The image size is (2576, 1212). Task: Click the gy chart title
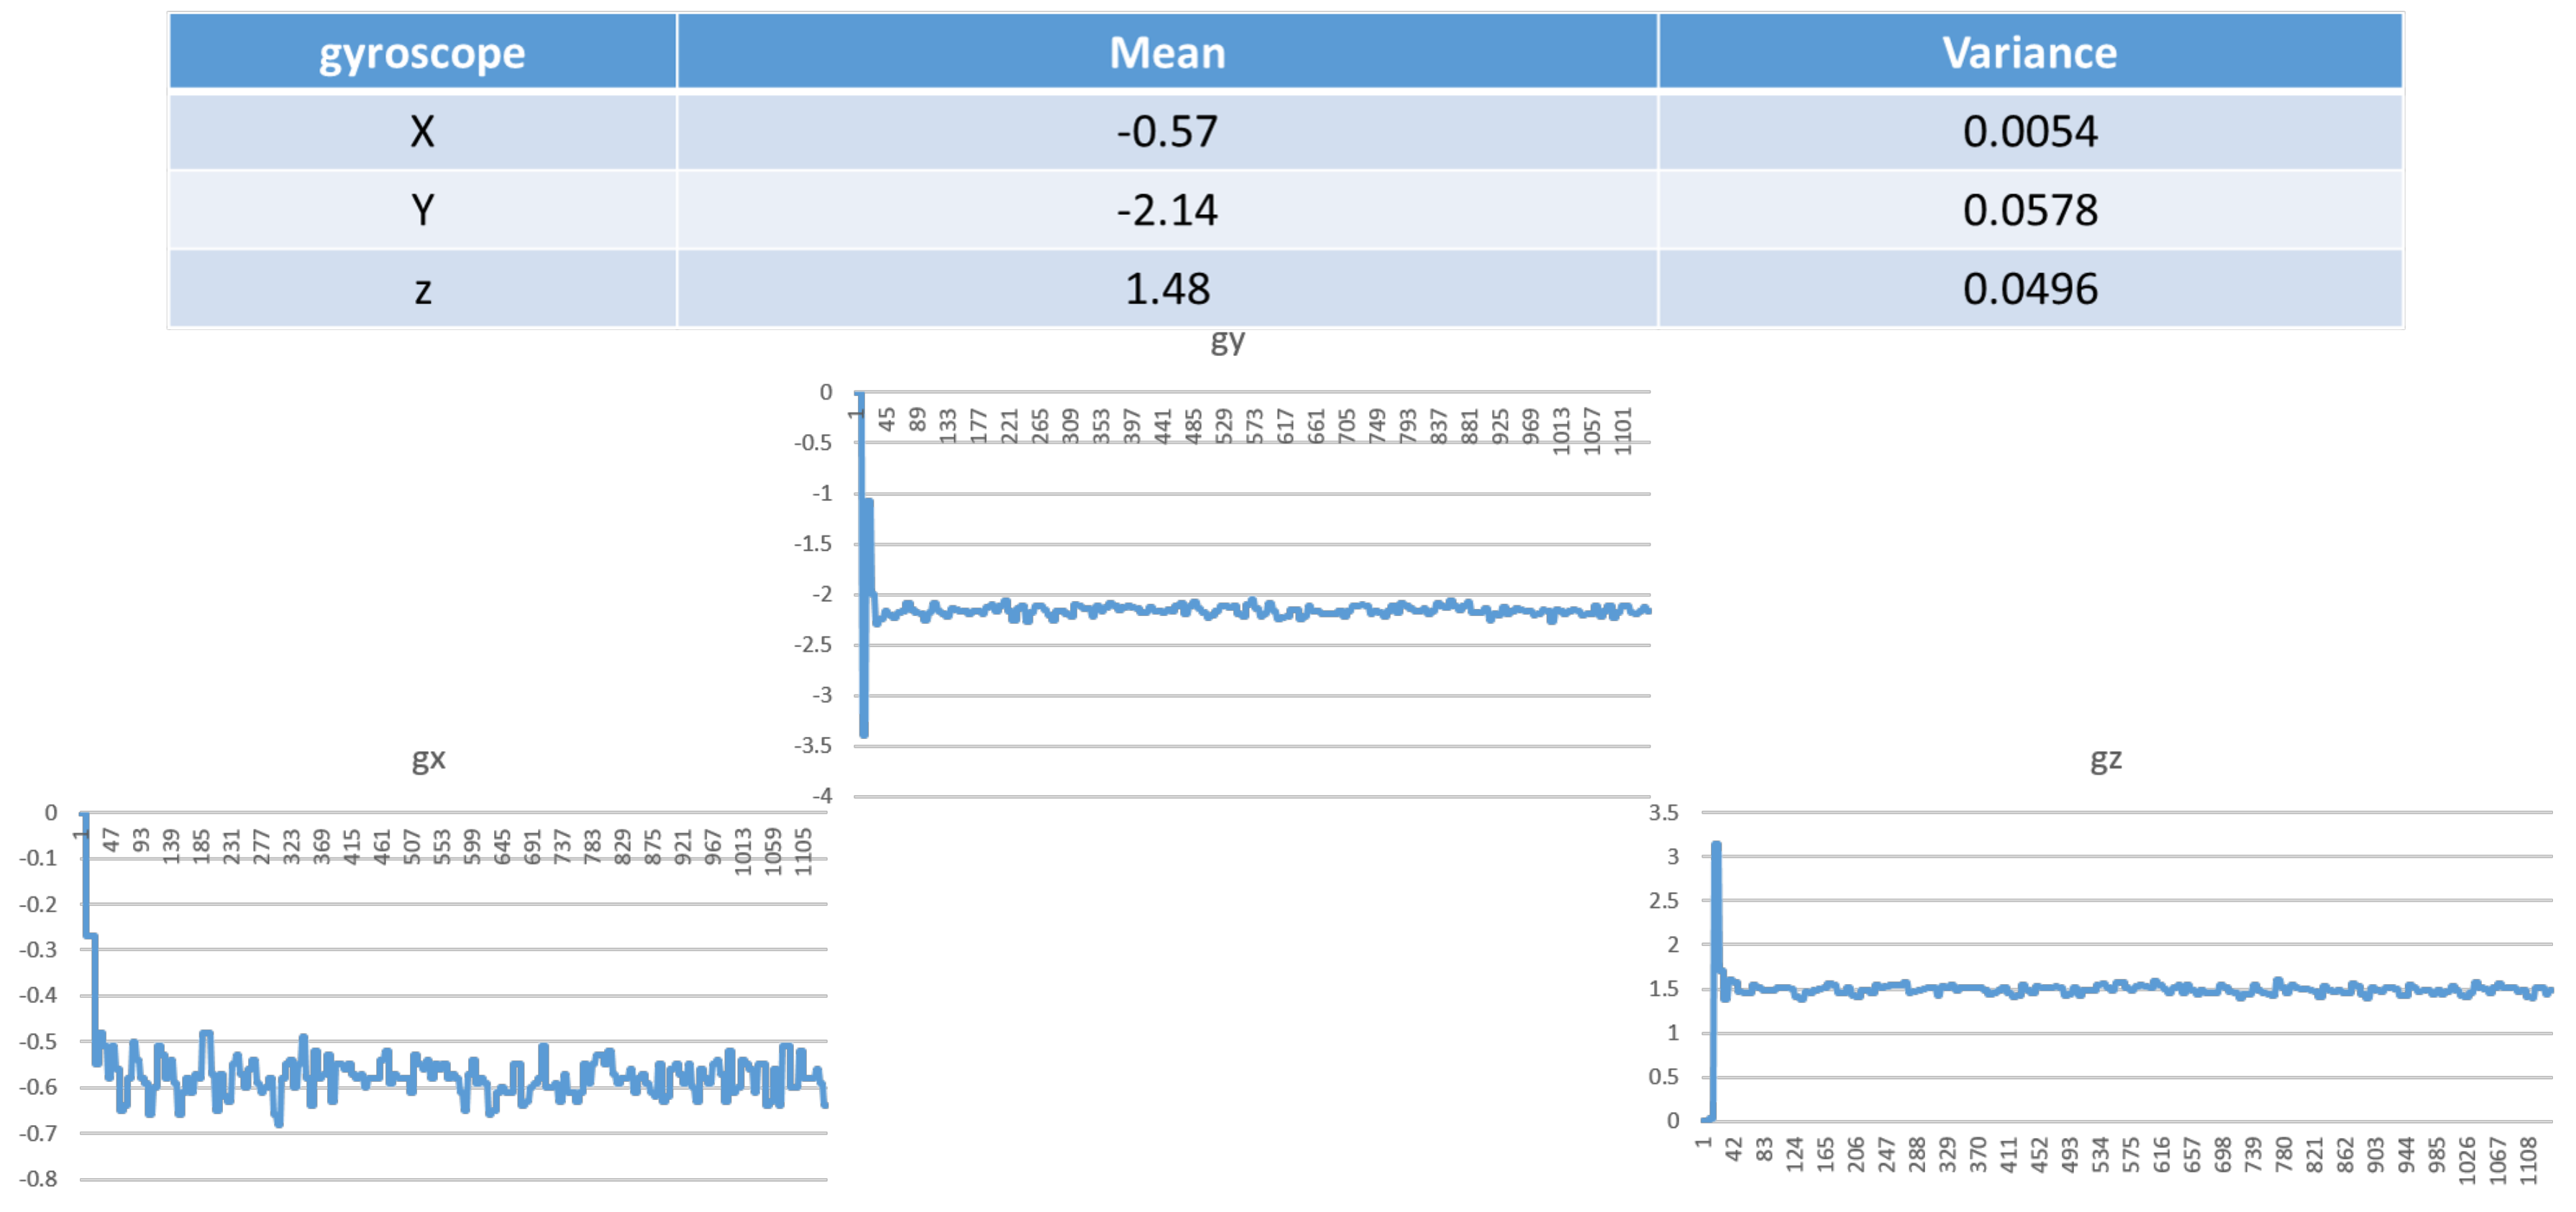1227,341
